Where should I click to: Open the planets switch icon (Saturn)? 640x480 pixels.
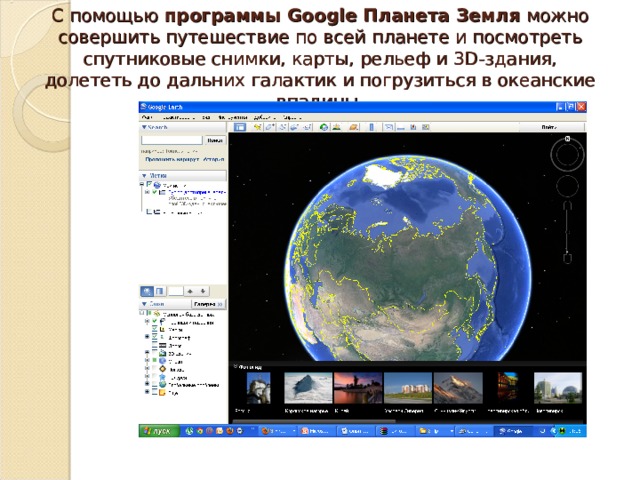354,127
